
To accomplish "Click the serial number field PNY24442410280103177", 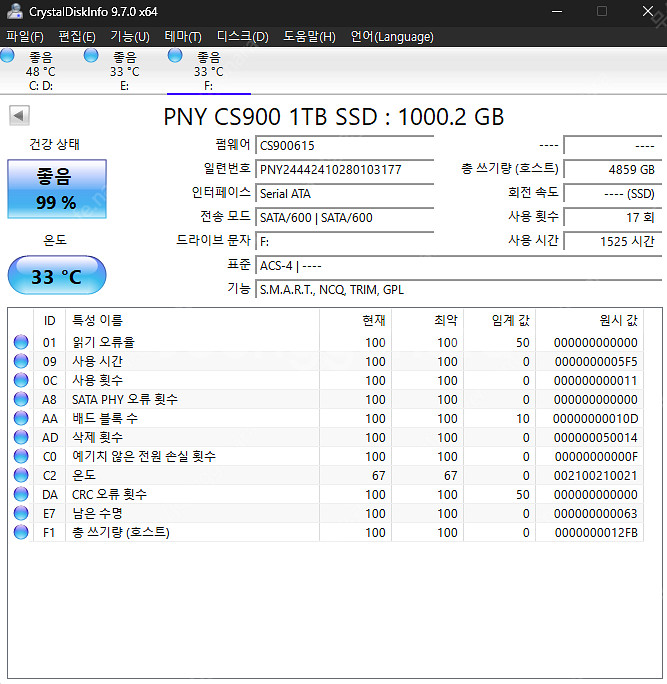I will (x=345, y=169).
